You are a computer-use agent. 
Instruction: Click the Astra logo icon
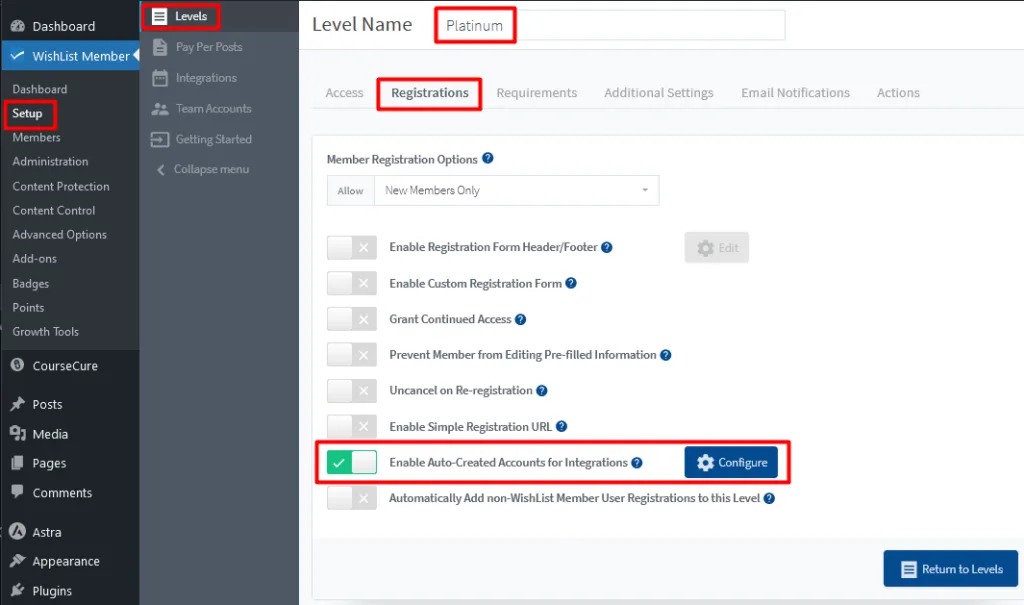pos(18,531)
